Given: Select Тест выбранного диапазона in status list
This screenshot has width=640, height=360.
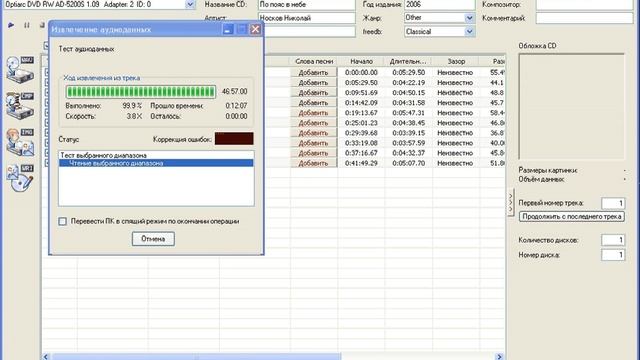Looking at the screenshot, I should click(104, 156).
